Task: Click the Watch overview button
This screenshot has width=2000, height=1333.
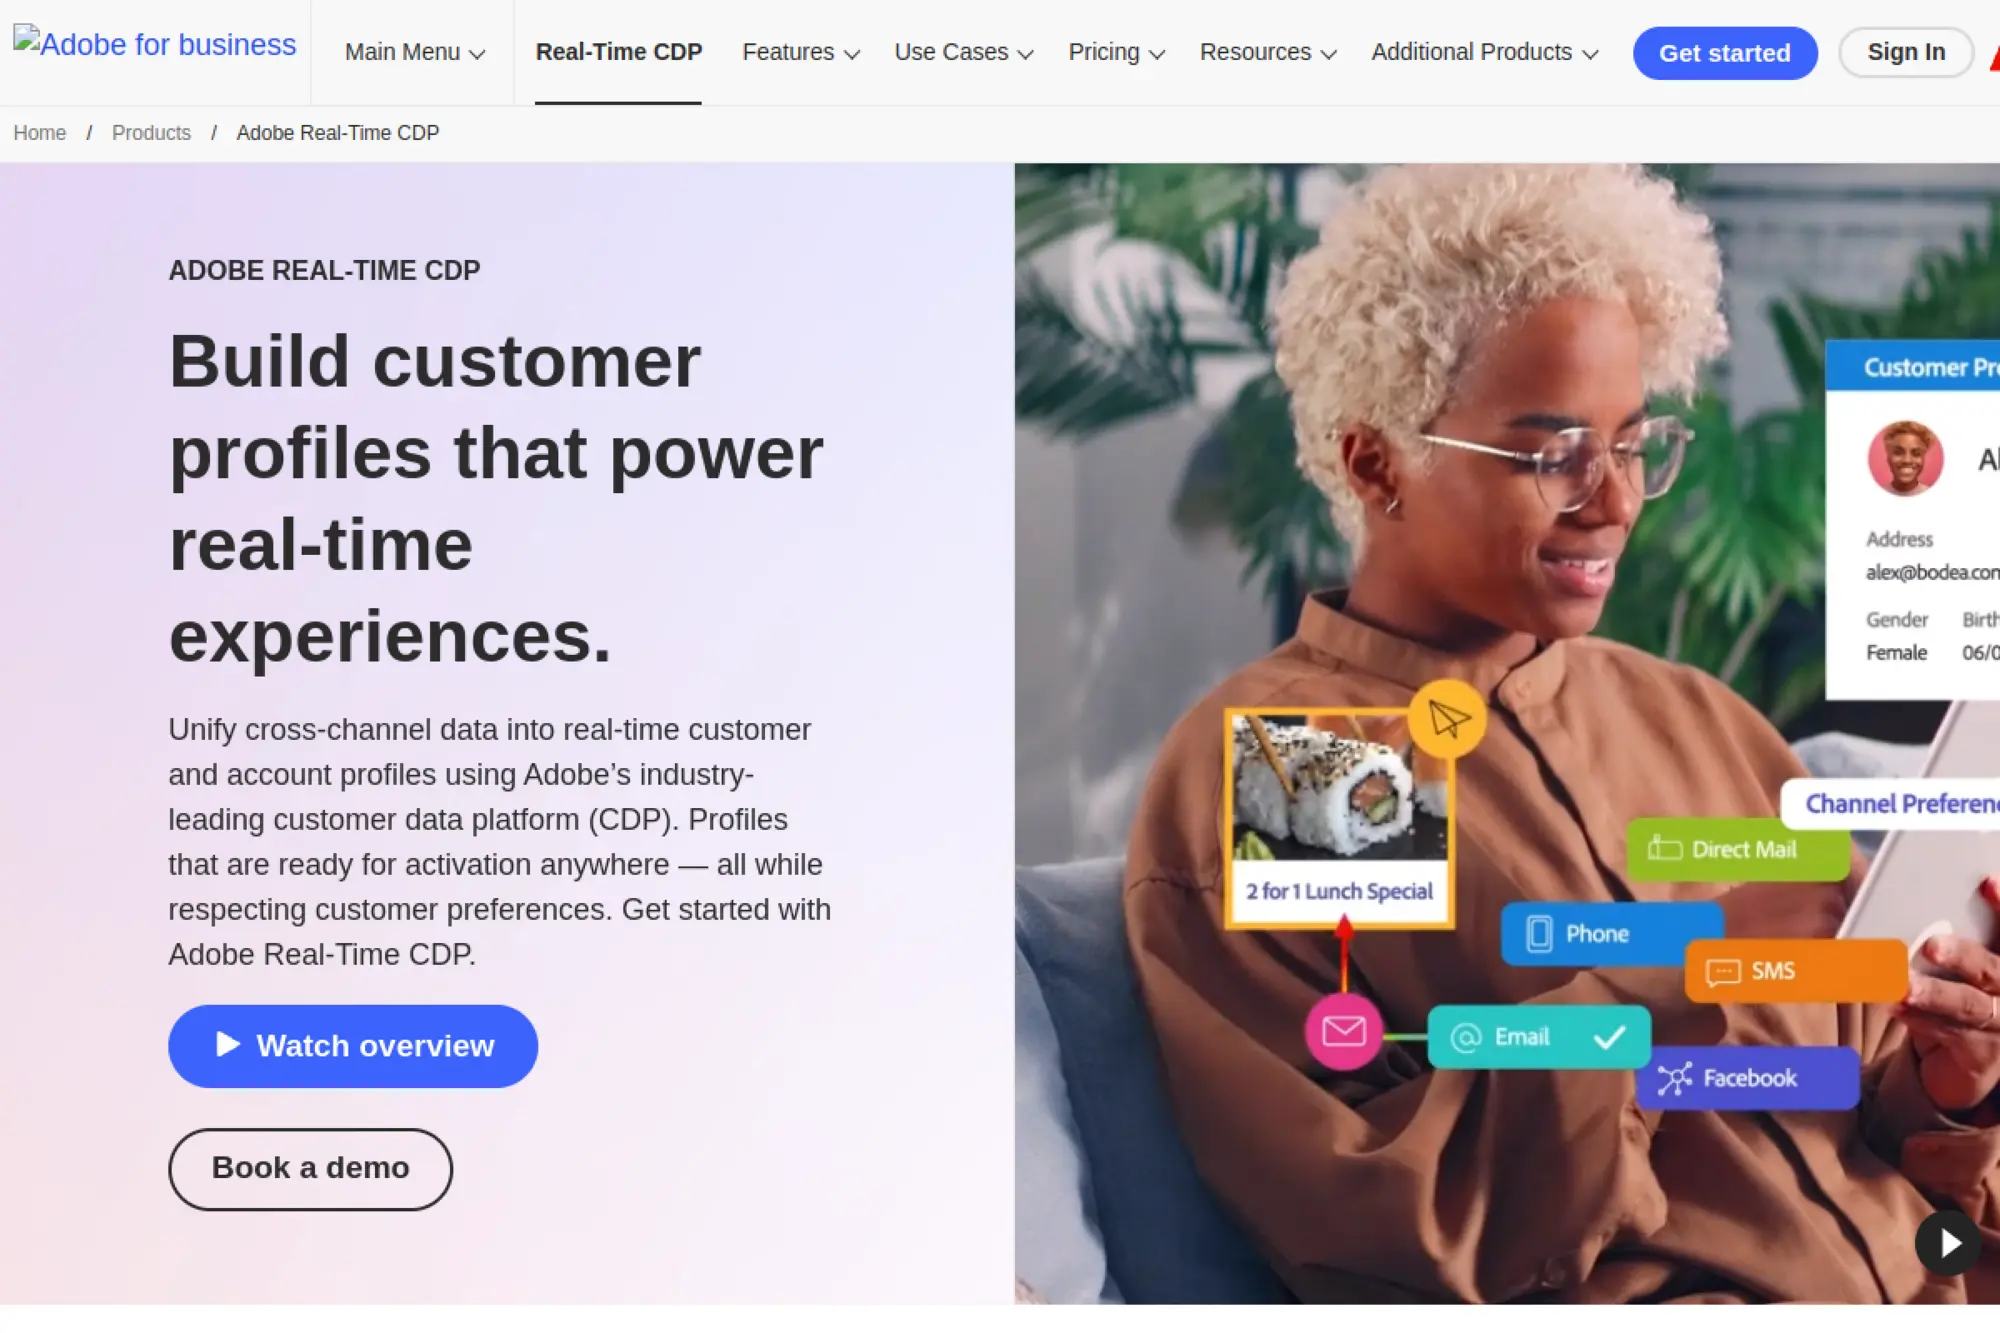Action: tap(353, 1046)
